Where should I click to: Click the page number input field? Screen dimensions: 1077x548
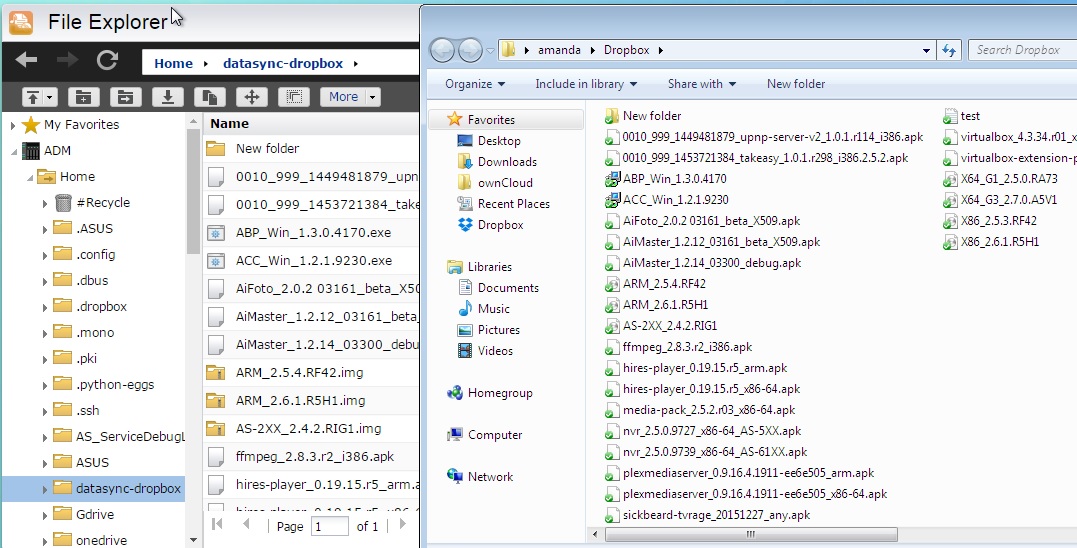329,526
